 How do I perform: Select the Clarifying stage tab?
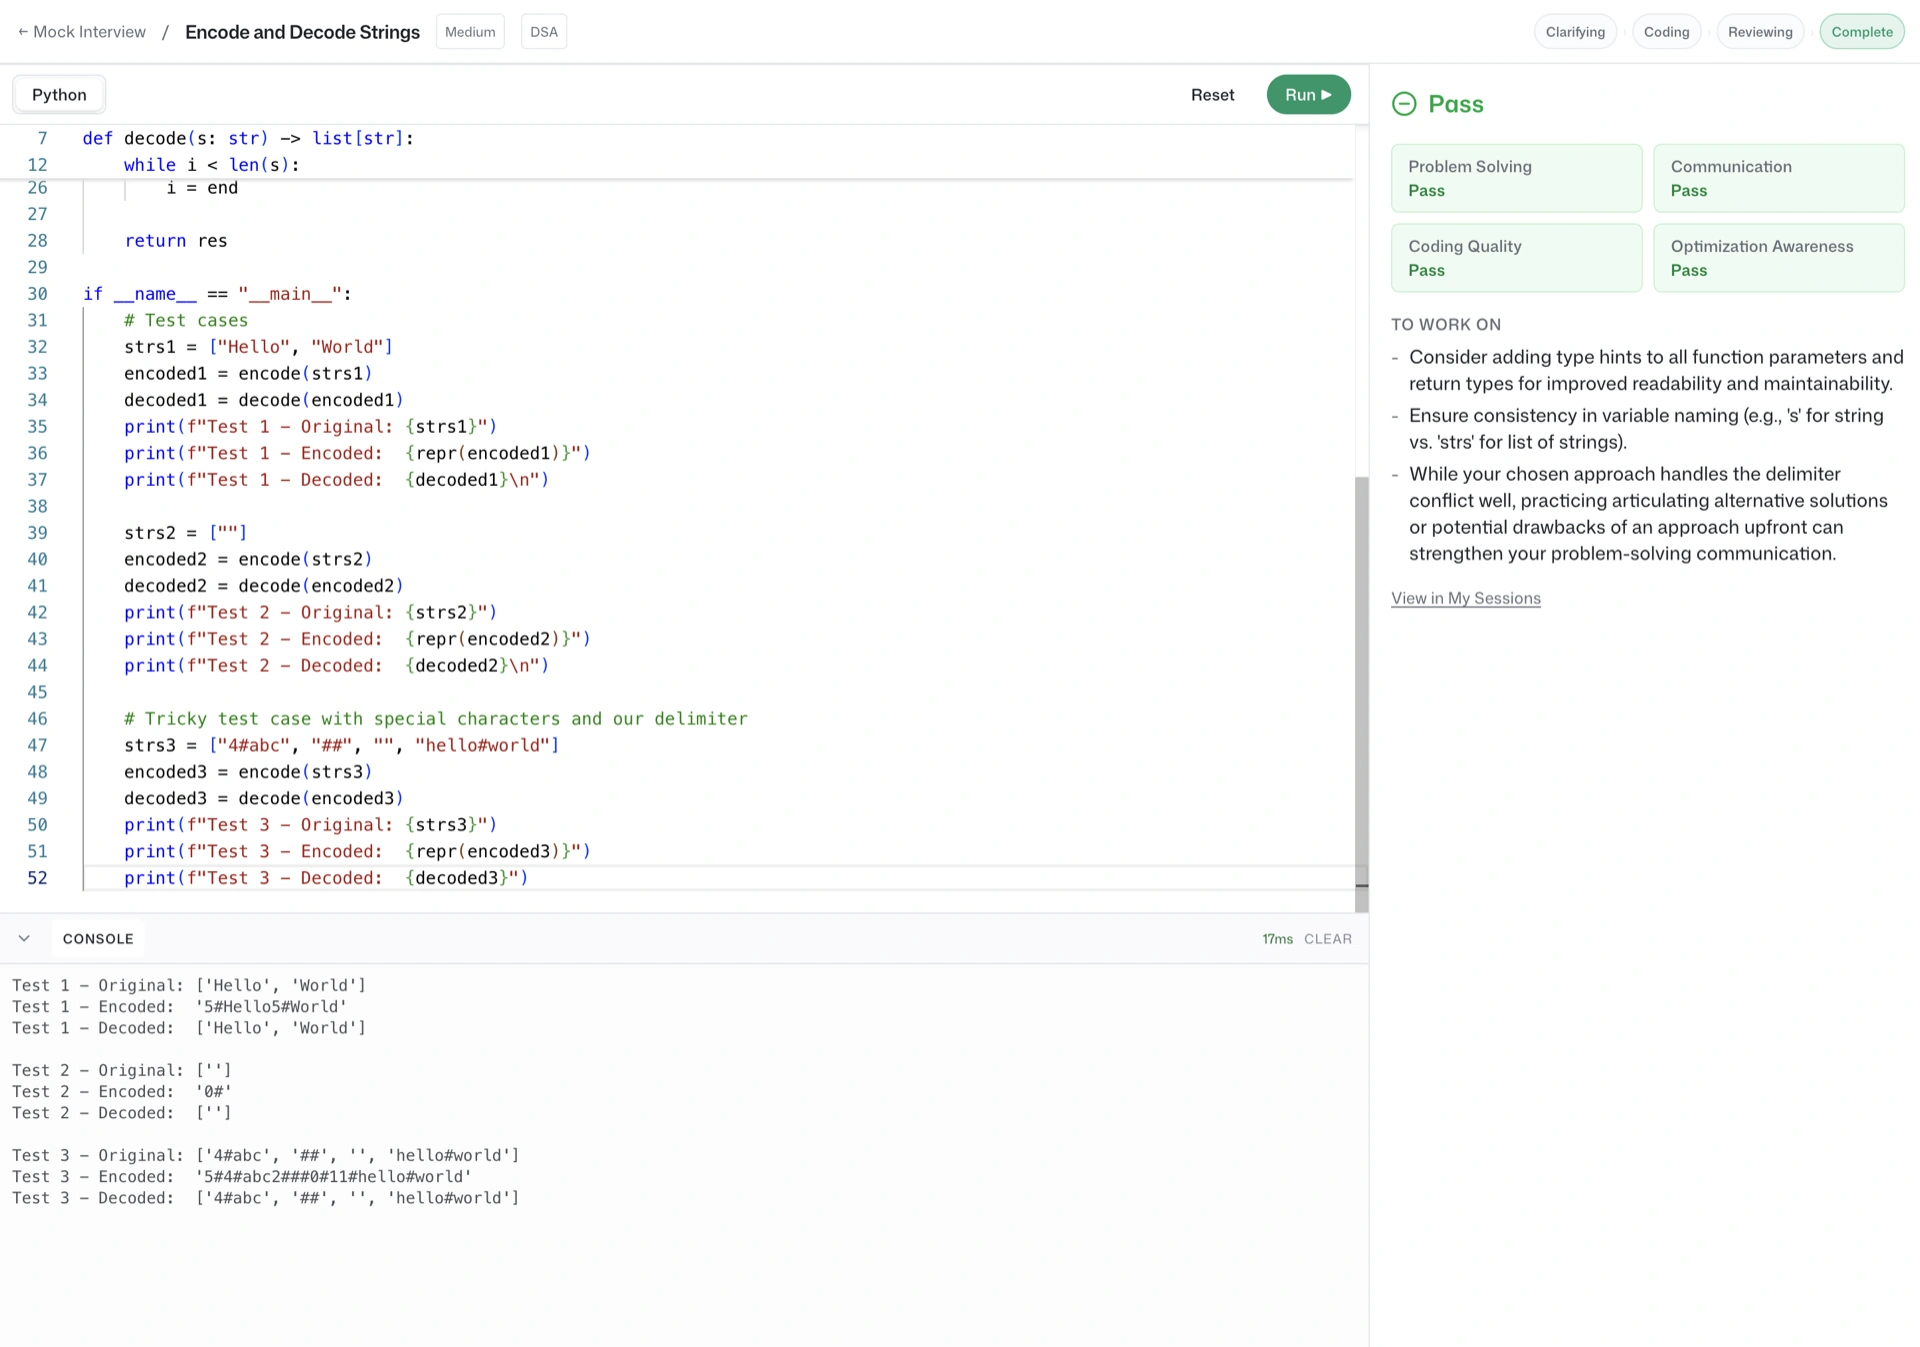[x=1575, y=32]
